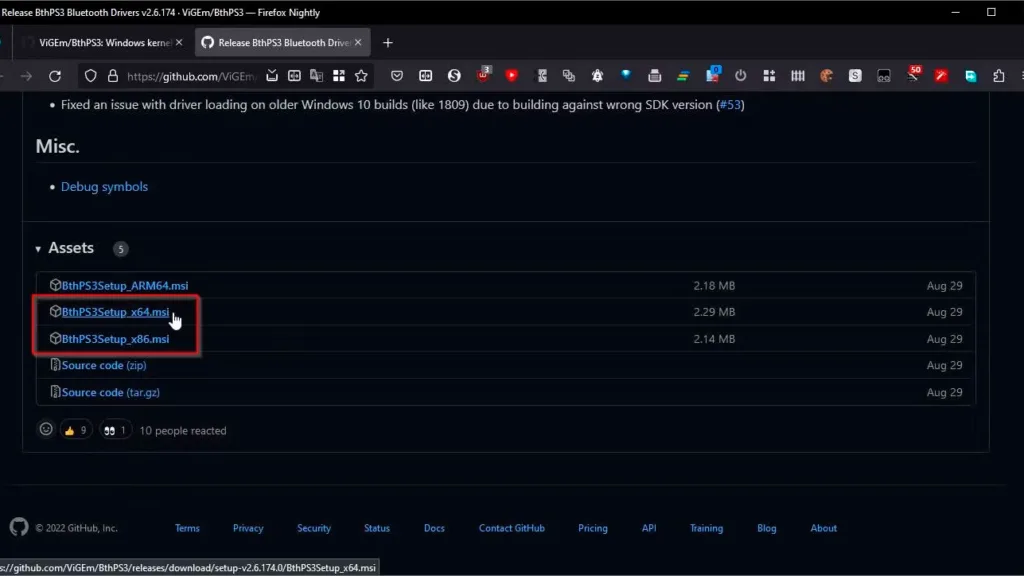Click the circular S extension icon

coord(455,76)
